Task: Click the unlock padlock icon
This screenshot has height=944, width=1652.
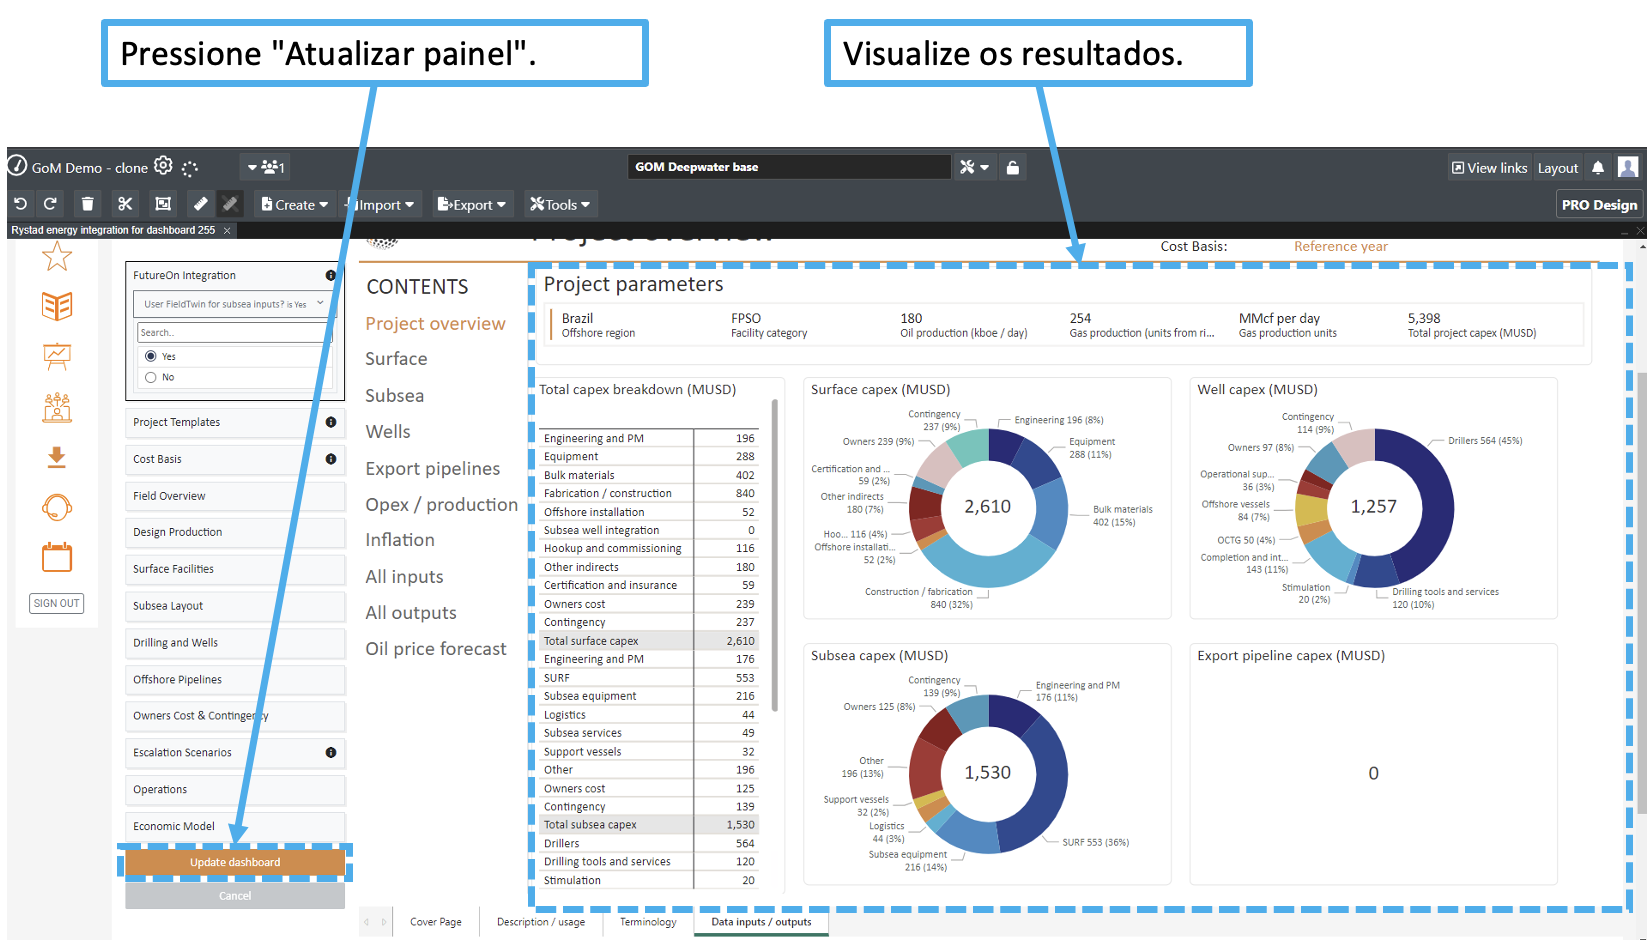Action: pos(1013,167)
